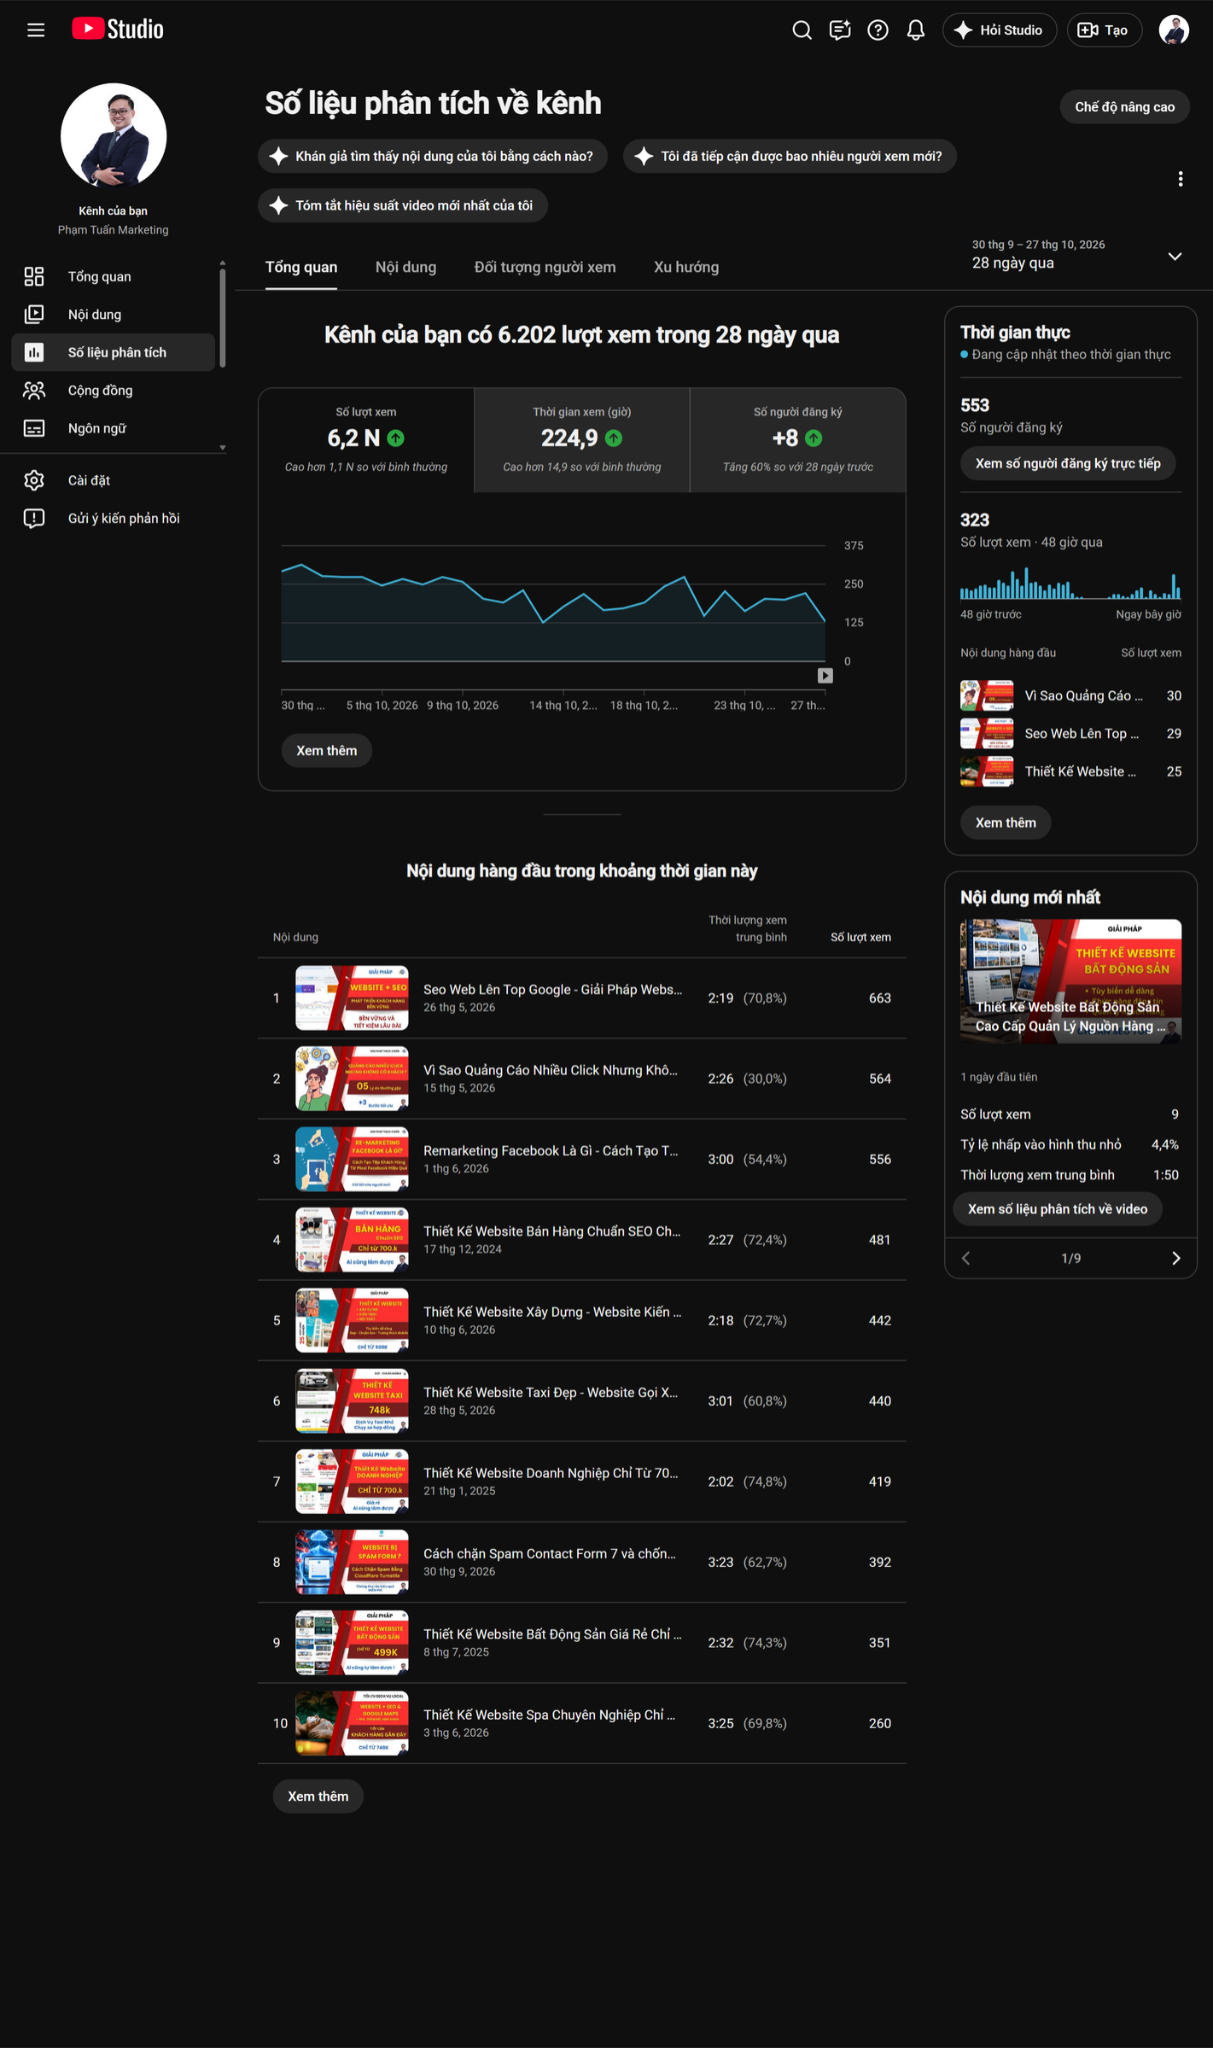Open the notifications bell
The width and height of the screenshot is (1213, 2048).
(916, 30)
